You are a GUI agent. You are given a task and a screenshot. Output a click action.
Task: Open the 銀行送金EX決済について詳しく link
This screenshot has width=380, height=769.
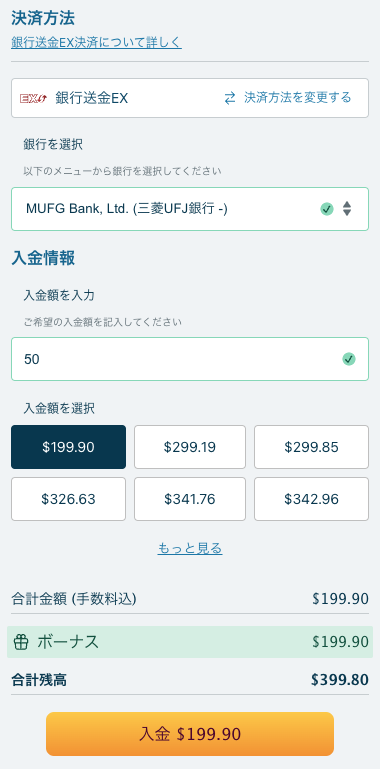pyautogui.click(x=97, y=43)
